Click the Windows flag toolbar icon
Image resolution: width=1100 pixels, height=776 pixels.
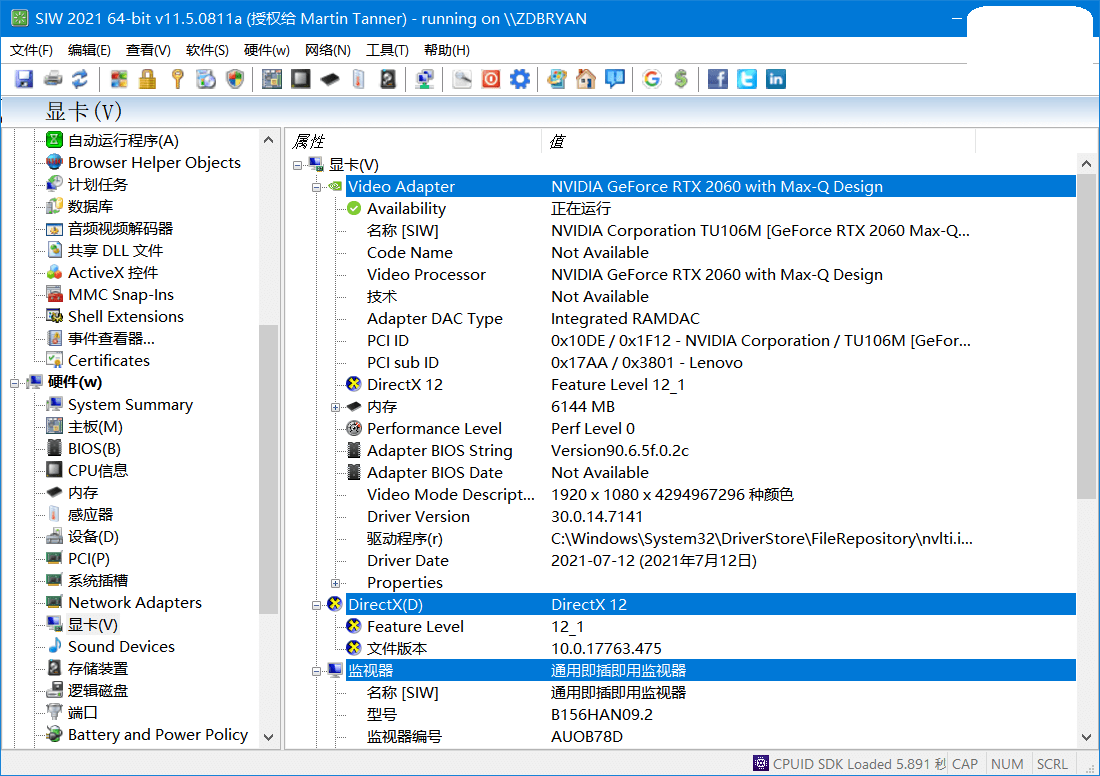tap(119, 79)
